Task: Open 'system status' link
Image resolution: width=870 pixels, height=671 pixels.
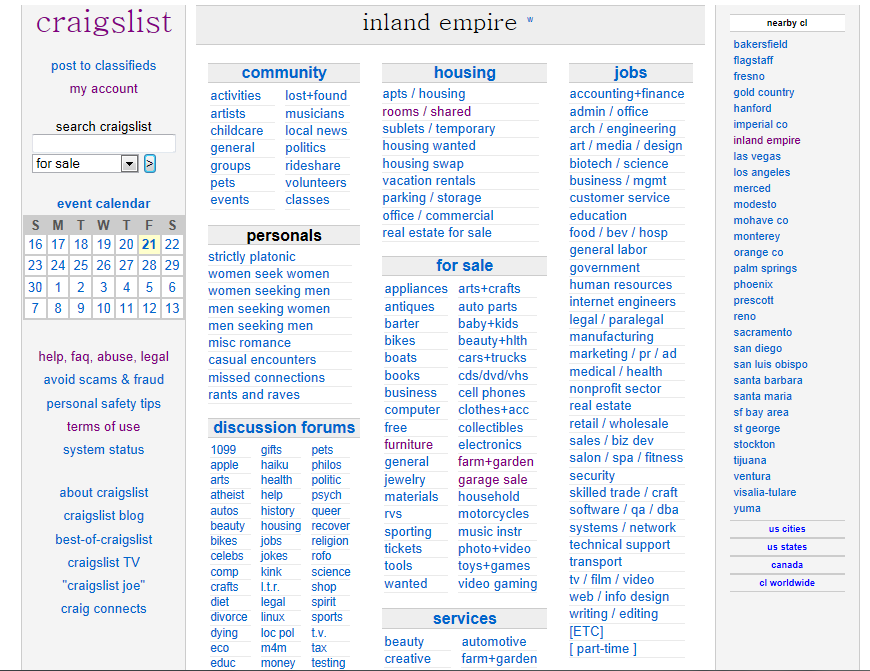Action: (104, 450)
